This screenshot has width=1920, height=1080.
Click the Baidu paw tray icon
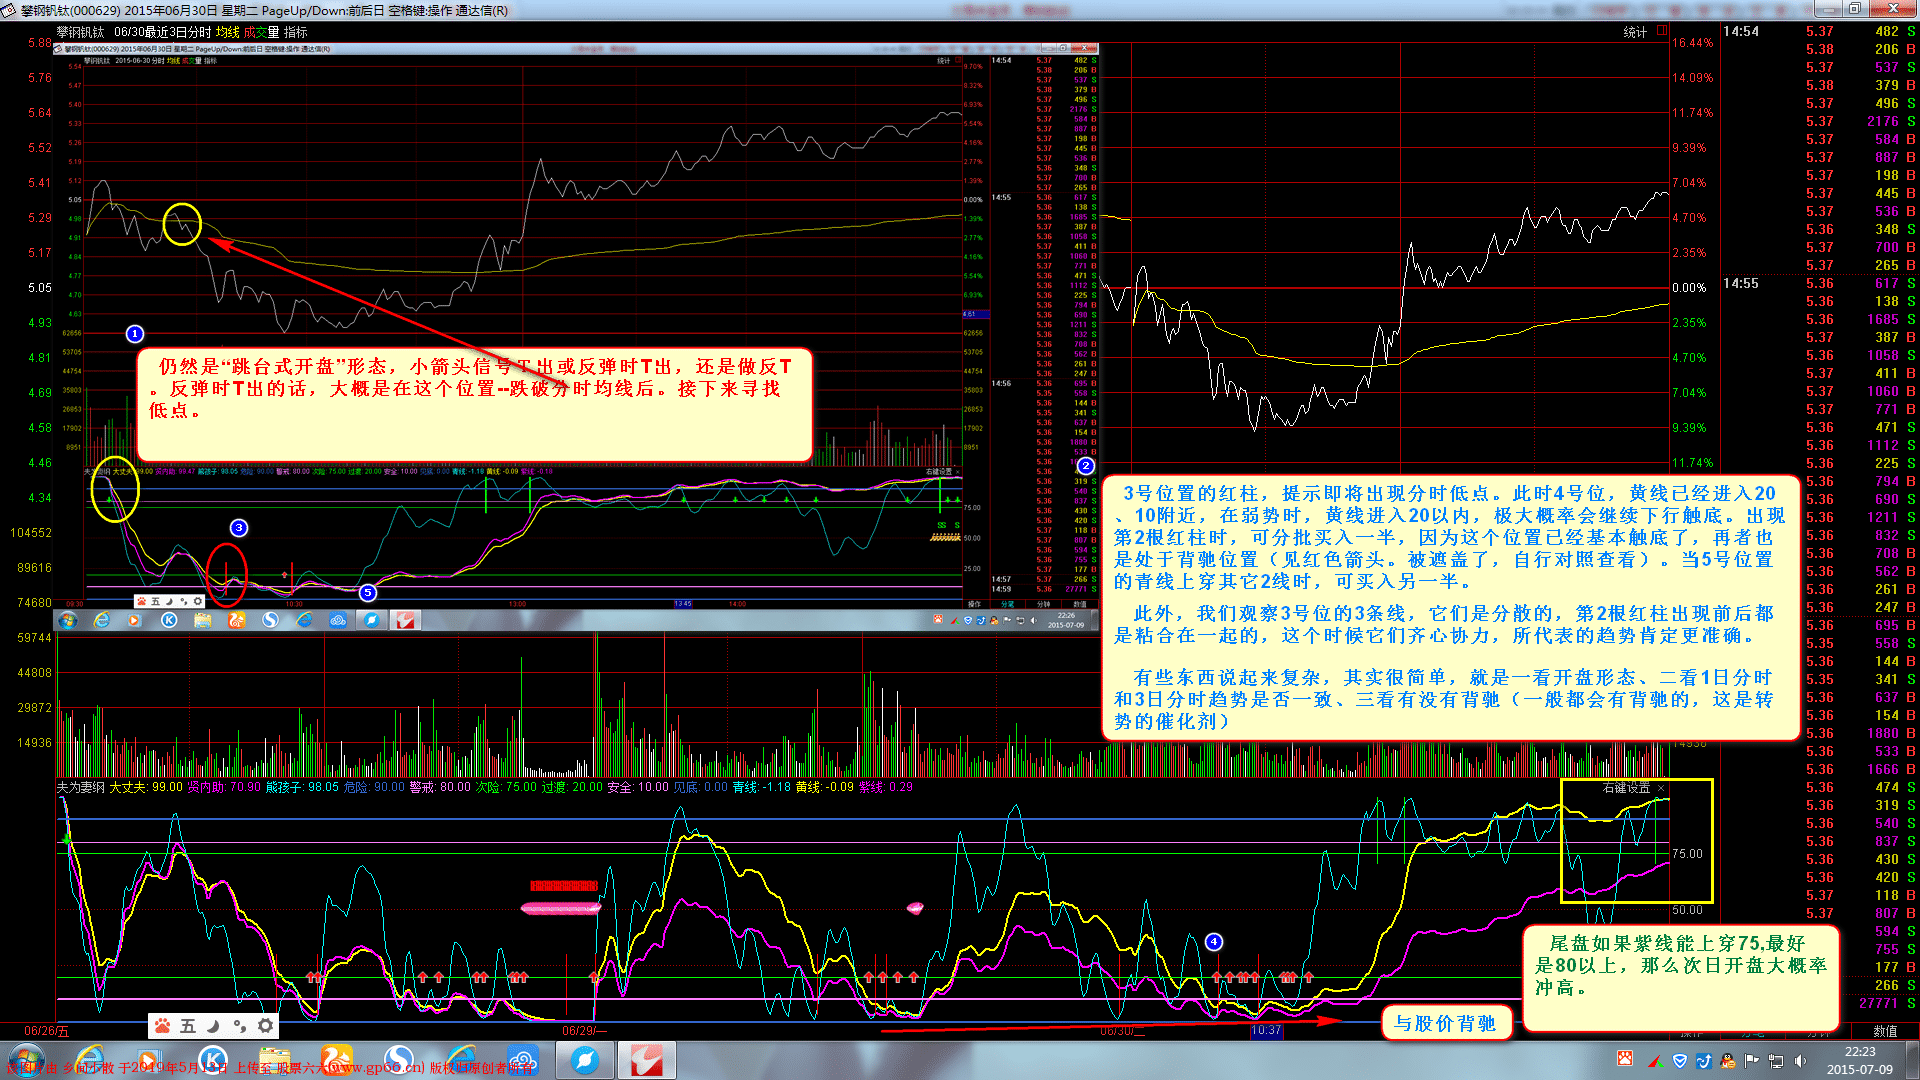(x=1626, y=1059)
